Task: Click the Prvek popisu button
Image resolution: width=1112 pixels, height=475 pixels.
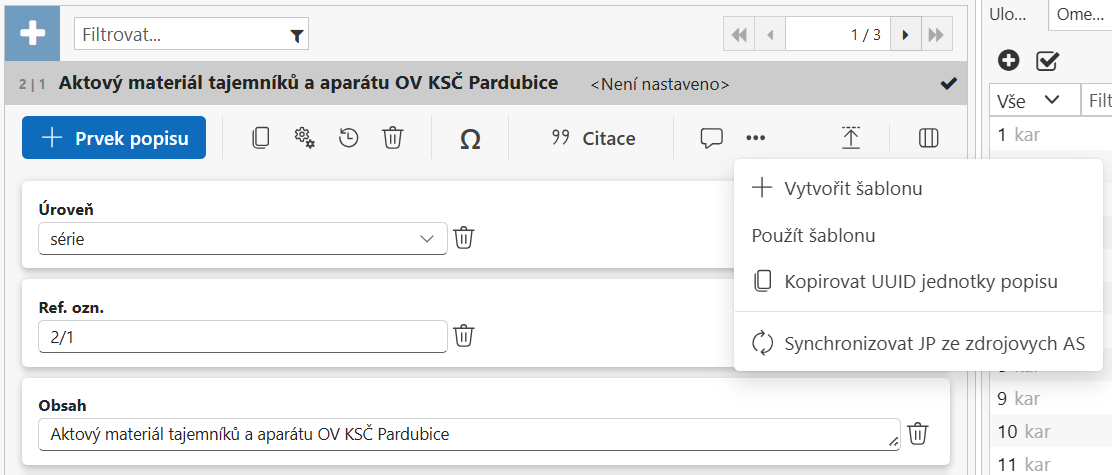Action: coord(114,138)
